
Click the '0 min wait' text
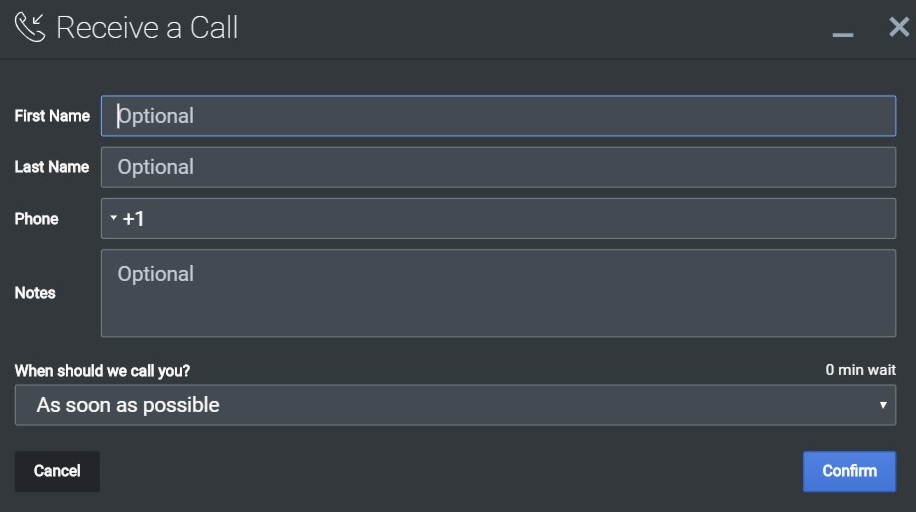click(860, 370)
